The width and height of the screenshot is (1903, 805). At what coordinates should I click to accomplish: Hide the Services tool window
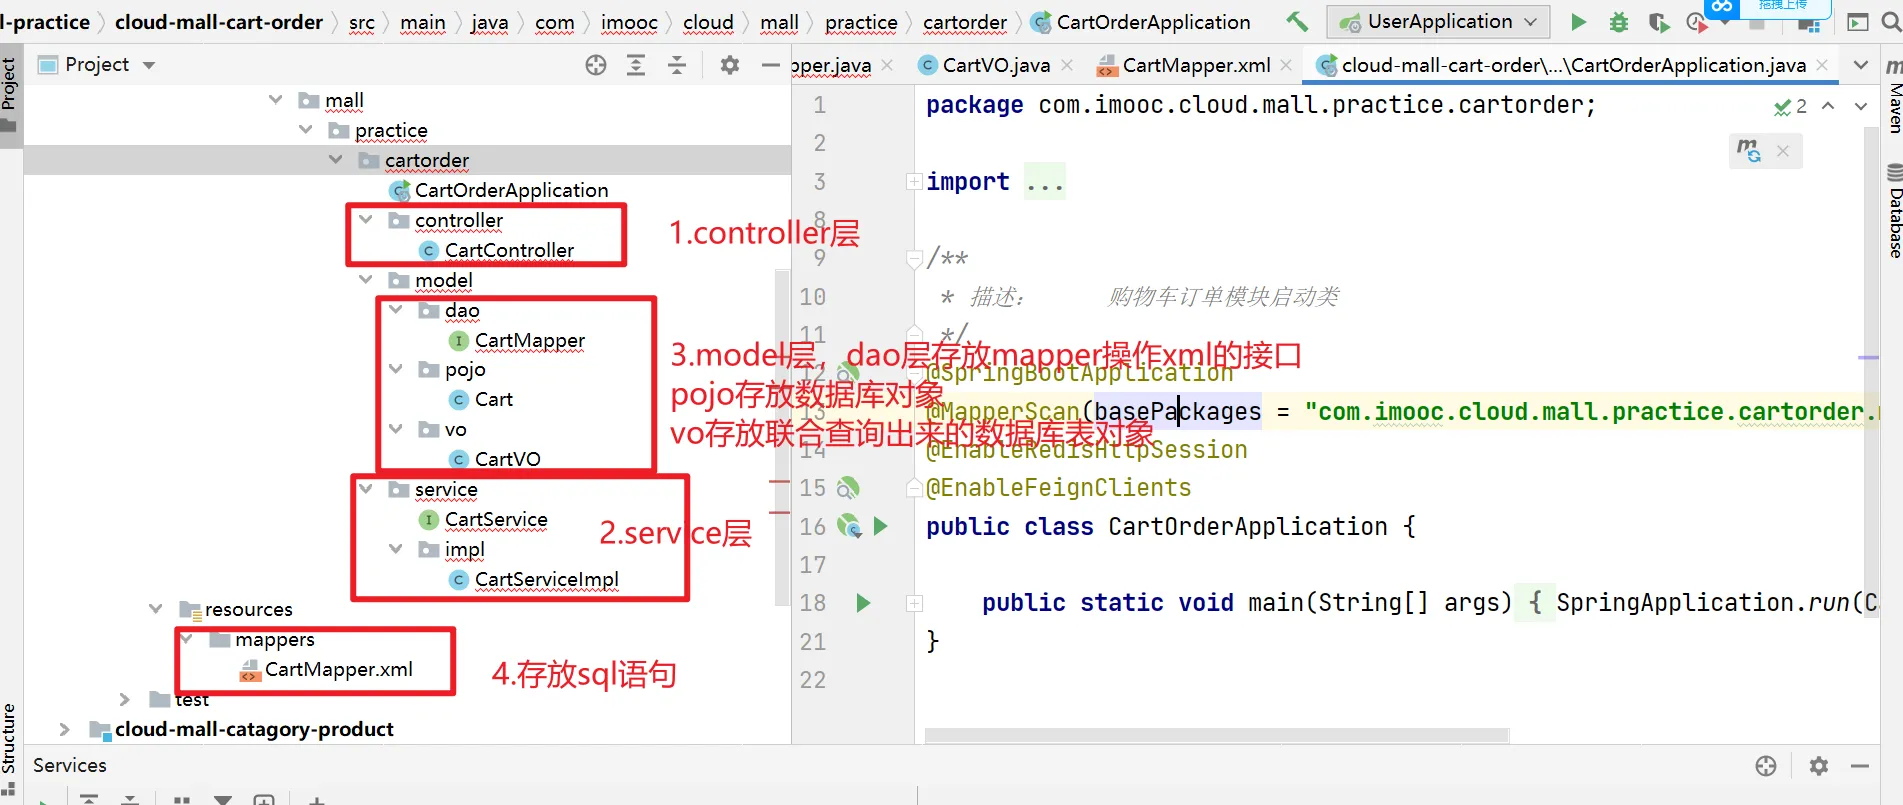pos(1860,766)
